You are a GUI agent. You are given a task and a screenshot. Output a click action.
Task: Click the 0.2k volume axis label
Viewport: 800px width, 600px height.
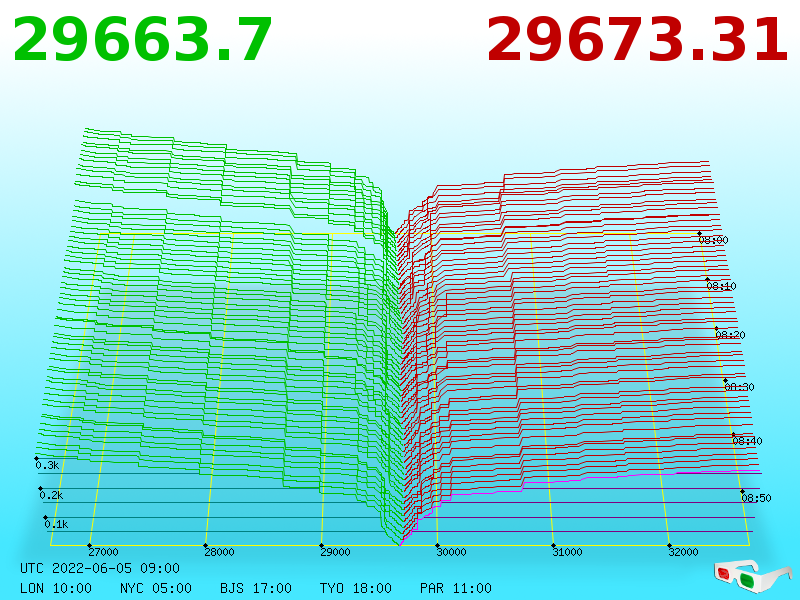51,495
